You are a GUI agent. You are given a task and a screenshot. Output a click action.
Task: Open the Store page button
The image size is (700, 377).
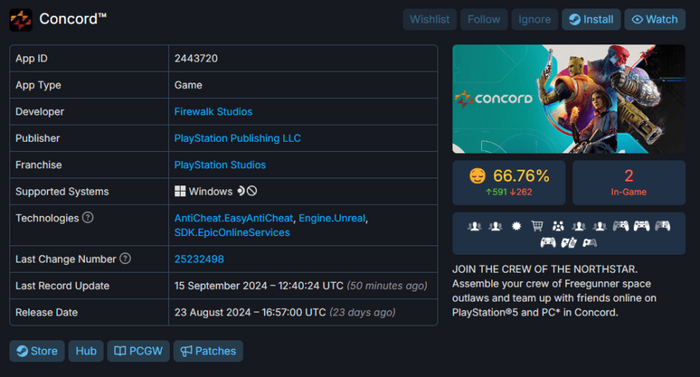(37, 351)
